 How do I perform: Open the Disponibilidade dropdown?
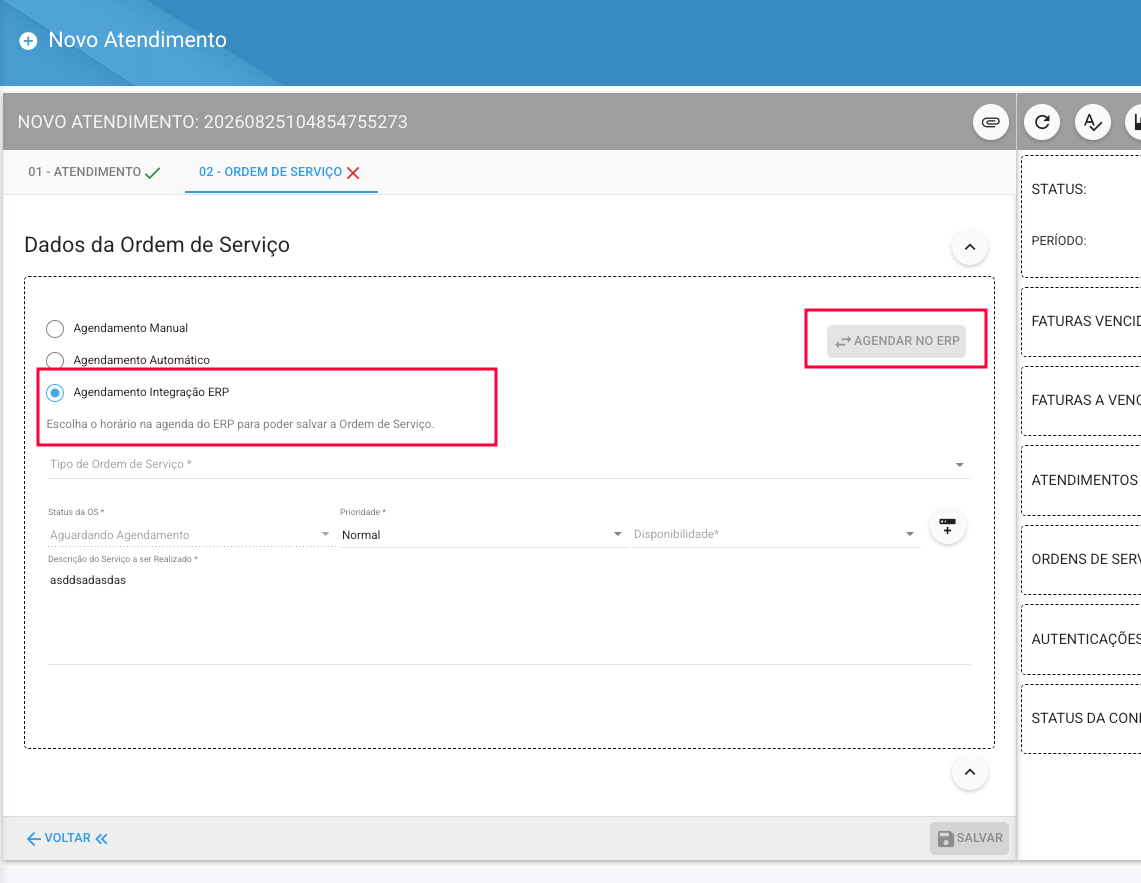776,535
